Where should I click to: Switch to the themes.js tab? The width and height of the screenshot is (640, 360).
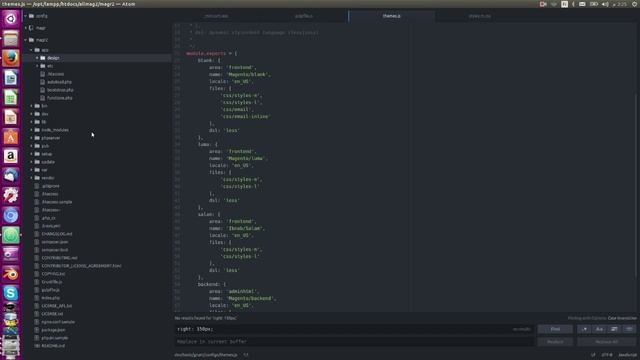point(392,16)
